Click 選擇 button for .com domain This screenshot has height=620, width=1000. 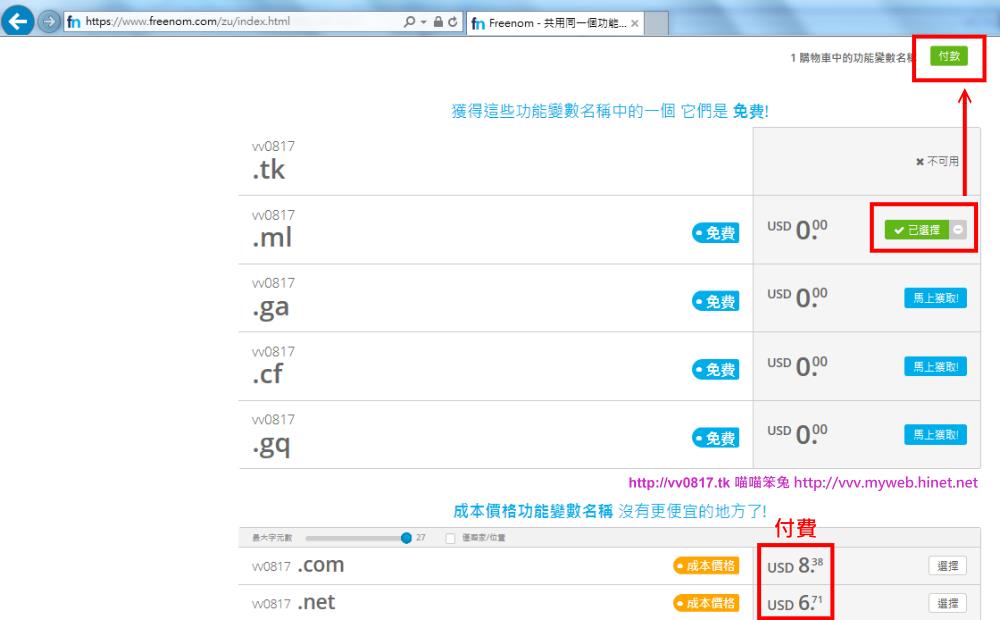click(947, 566)
